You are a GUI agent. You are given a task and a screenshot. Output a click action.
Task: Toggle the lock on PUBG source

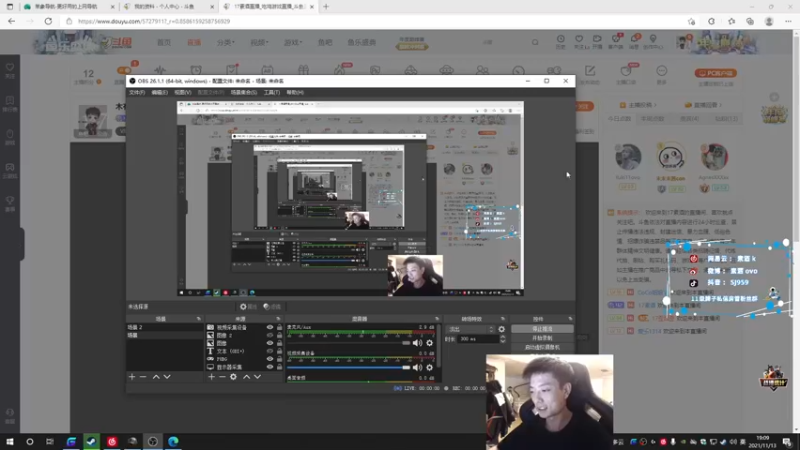coord(279,359)
